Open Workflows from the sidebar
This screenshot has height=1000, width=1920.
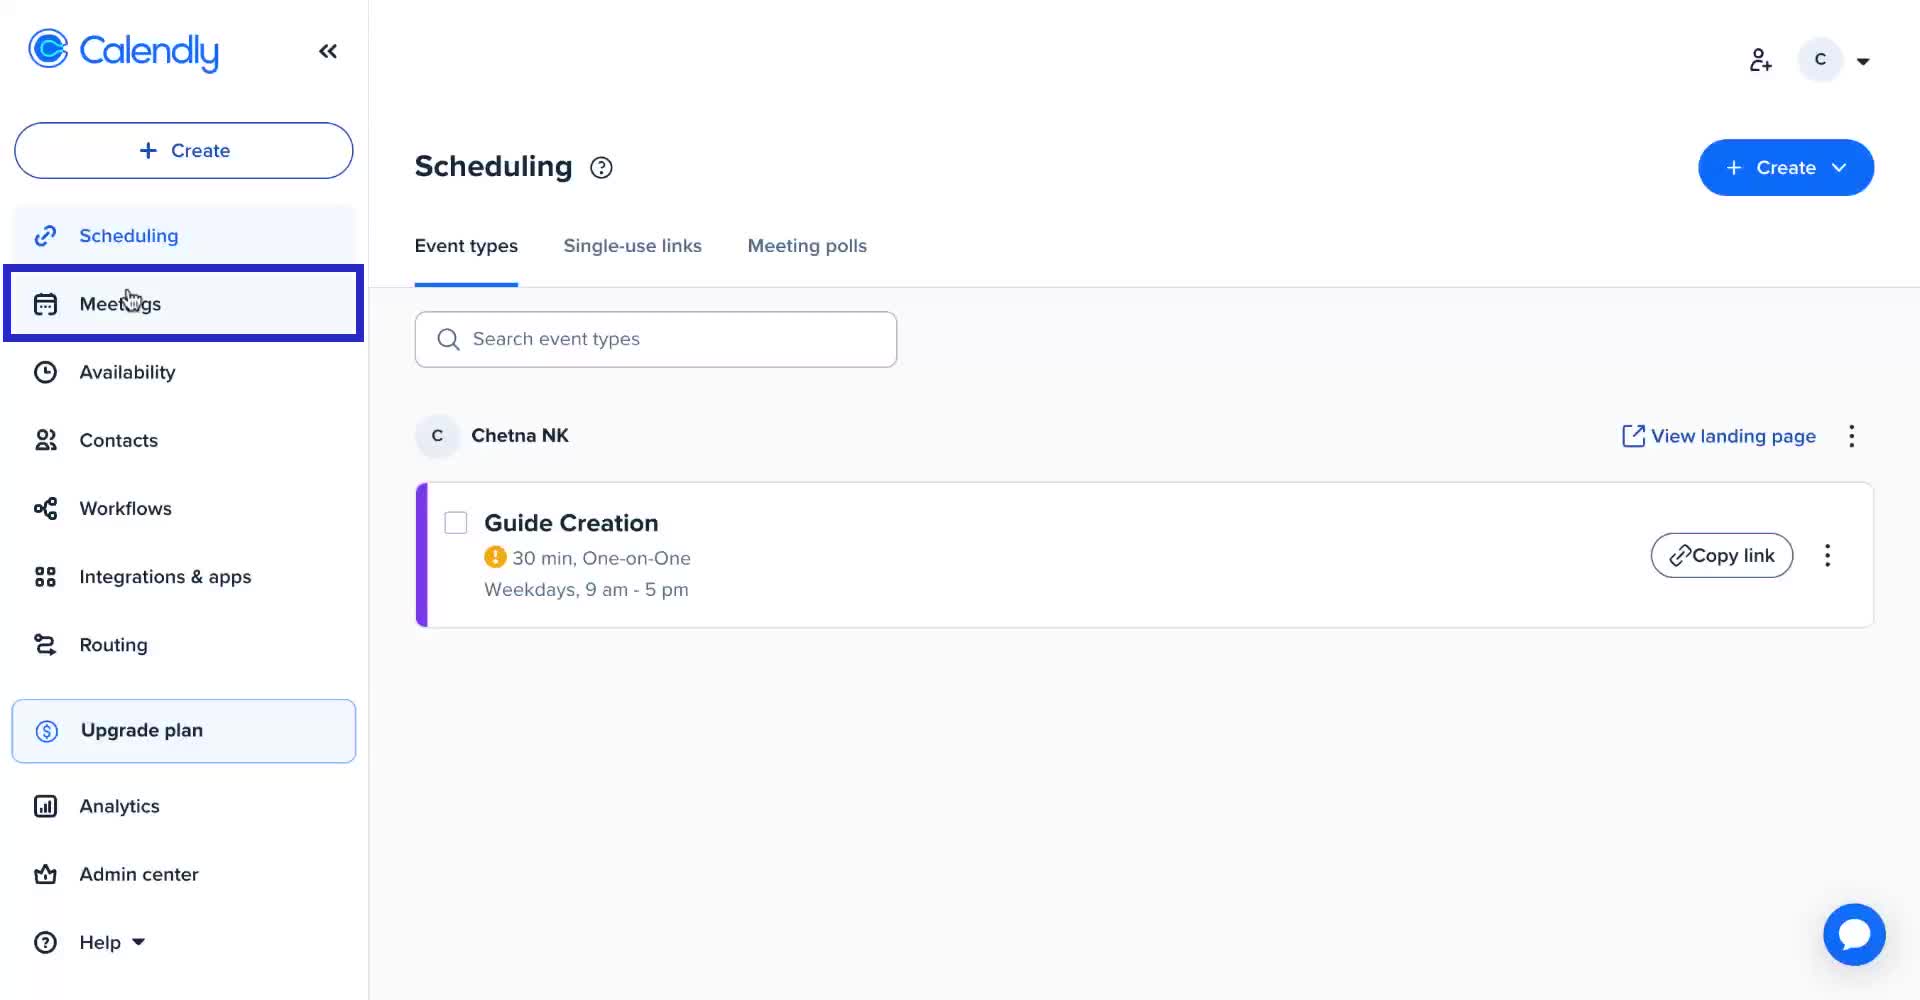[x=125, y=508]
